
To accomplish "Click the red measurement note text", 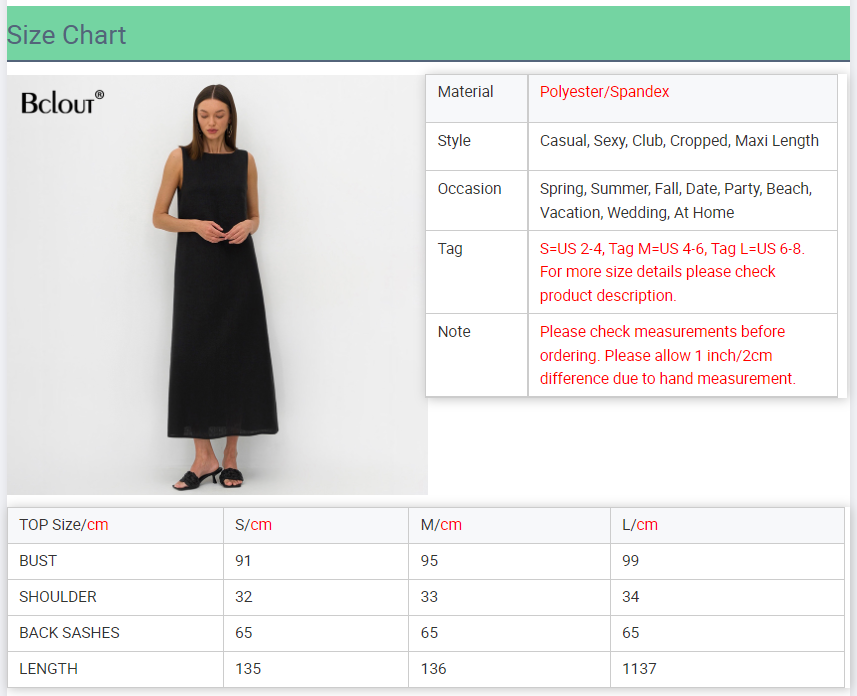I will (667, 355).
